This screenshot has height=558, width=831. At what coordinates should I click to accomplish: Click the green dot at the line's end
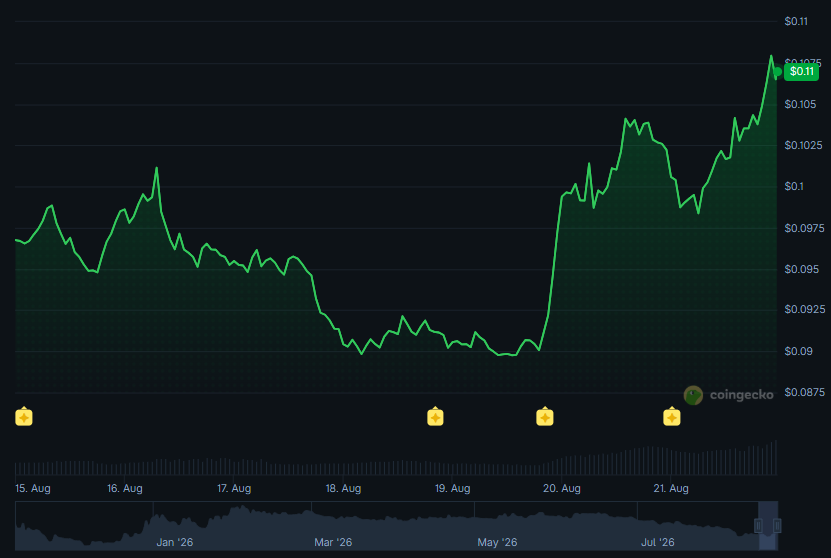coord(777,72)
